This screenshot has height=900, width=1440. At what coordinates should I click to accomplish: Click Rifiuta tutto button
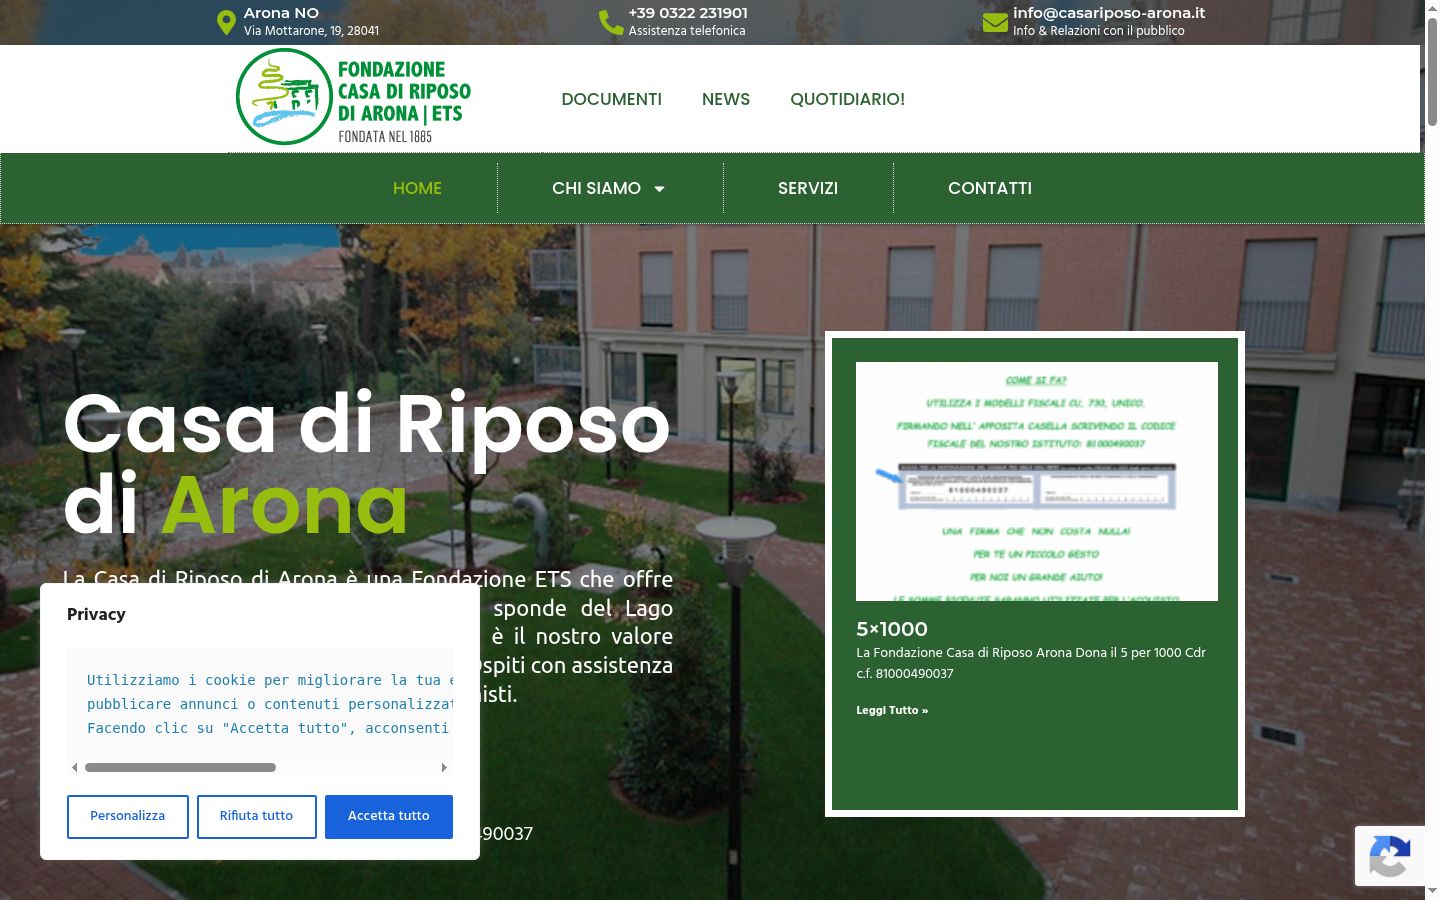tap(257, 816)
